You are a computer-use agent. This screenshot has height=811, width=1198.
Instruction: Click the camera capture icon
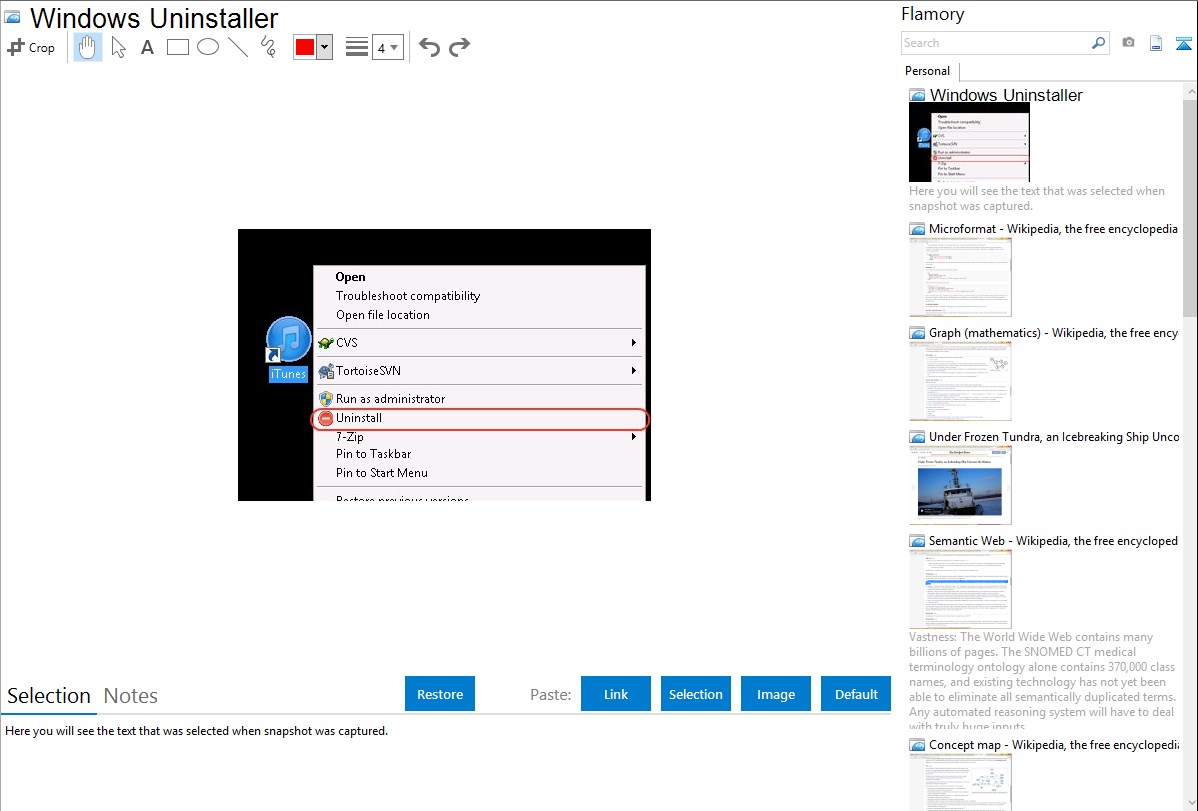[1128, 43]
